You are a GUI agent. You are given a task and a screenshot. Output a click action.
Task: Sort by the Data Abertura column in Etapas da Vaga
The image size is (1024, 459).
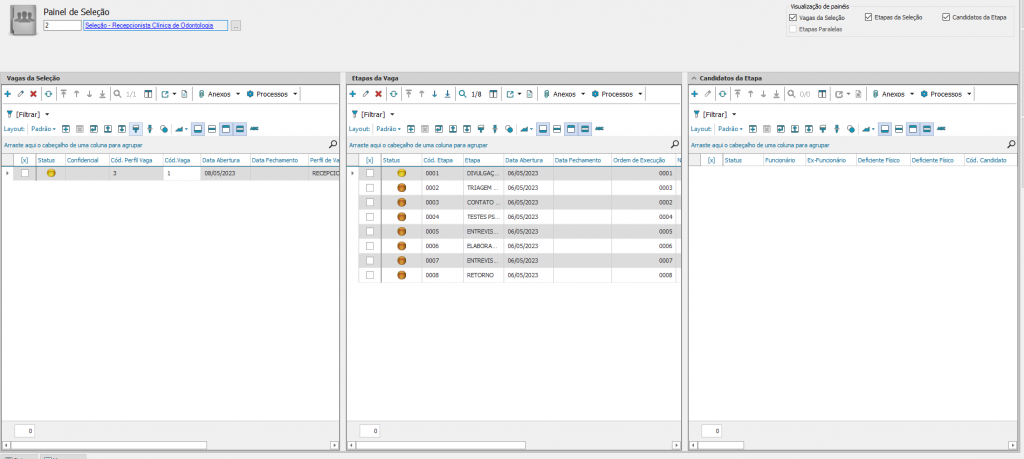tap(525, 160)
